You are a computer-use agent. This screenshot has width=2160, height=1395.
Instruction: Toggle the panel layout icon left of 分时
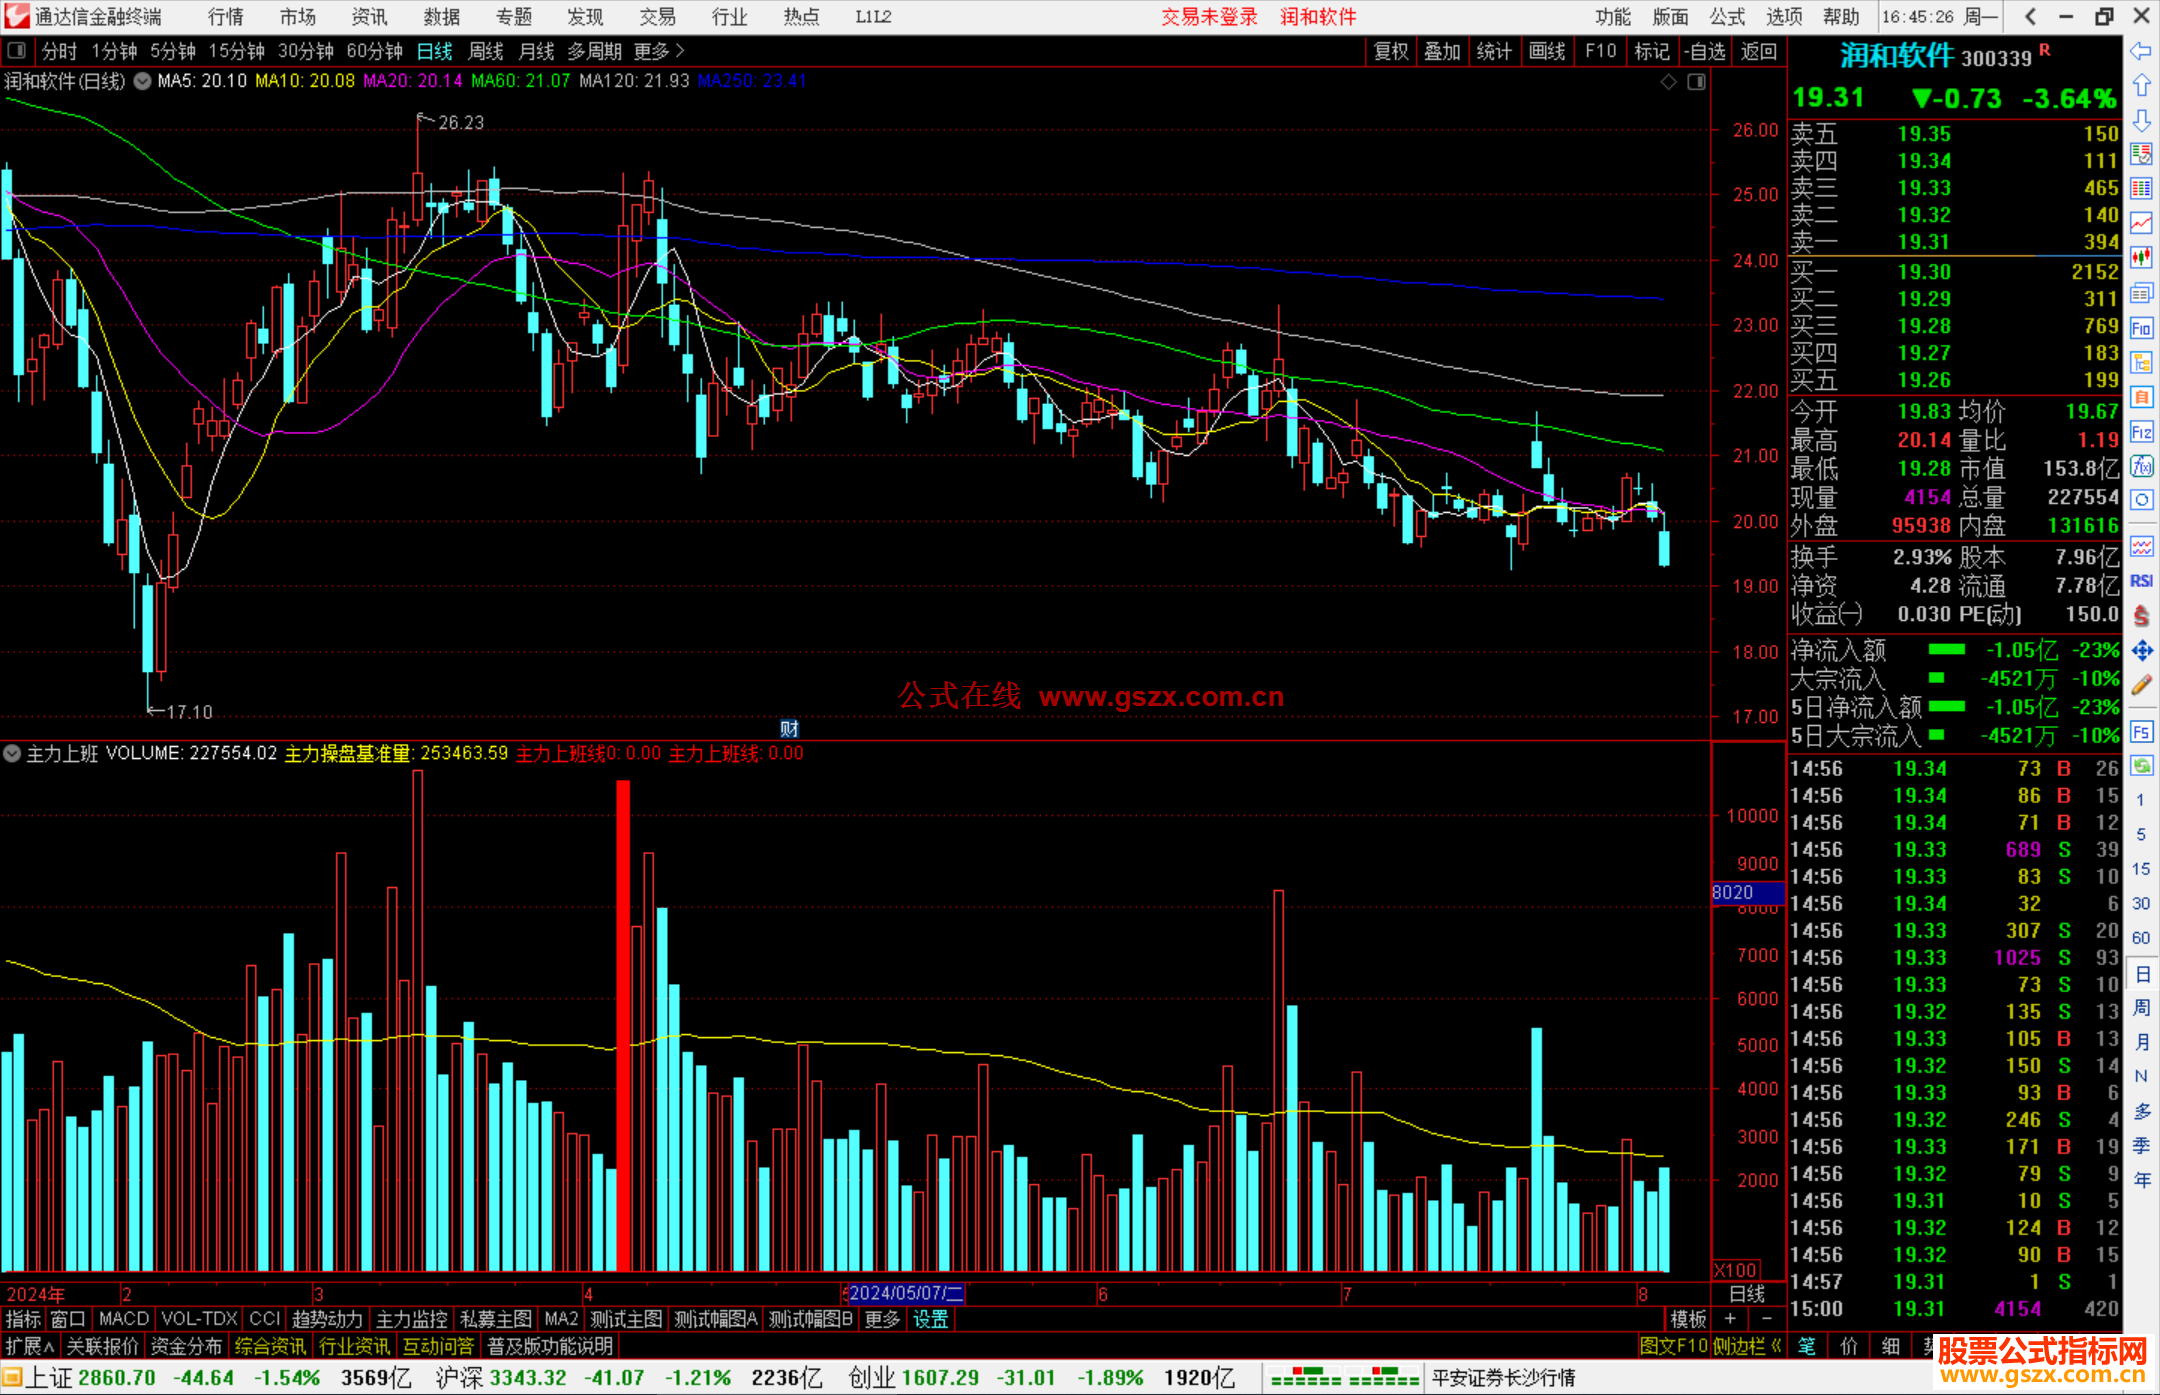[x=17, y=51]
